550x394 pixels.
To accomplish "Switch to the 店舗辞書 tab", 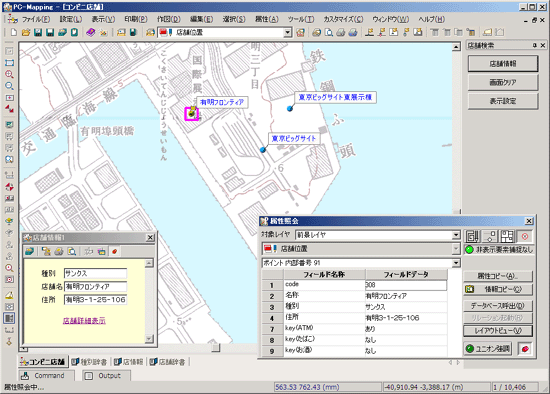I will pos(168,362).
